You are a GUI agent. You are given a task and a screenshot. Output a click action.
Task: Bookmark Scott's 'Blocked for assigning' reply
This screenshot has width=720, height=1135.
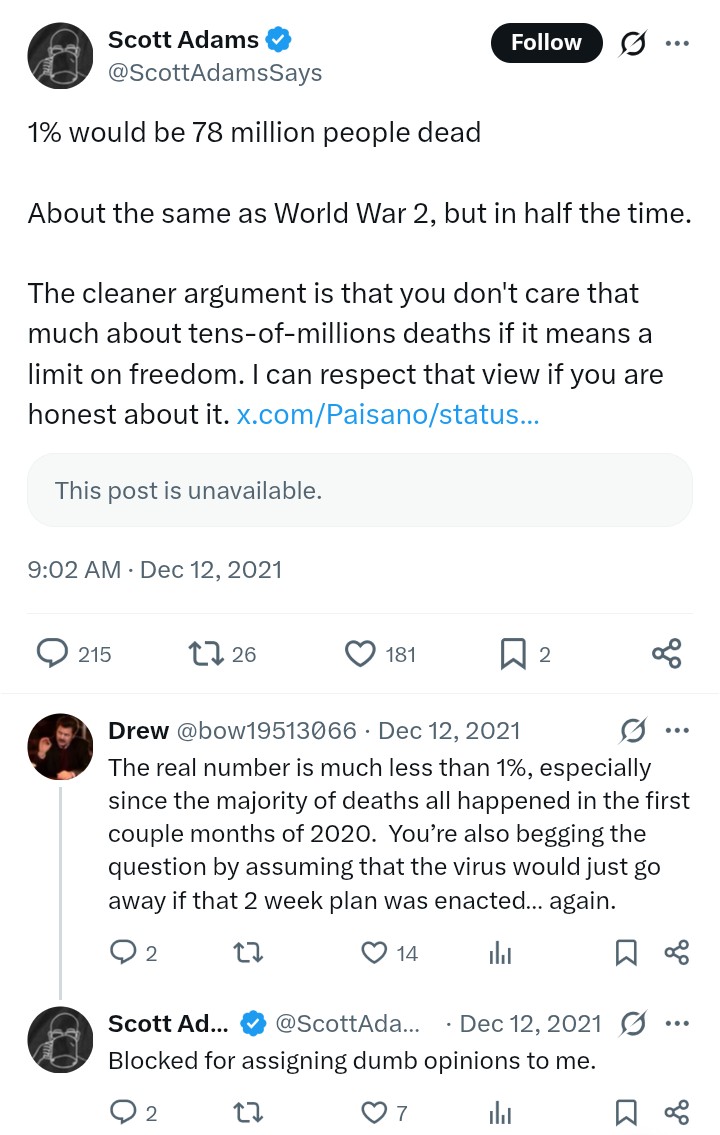click(626, 1112)
